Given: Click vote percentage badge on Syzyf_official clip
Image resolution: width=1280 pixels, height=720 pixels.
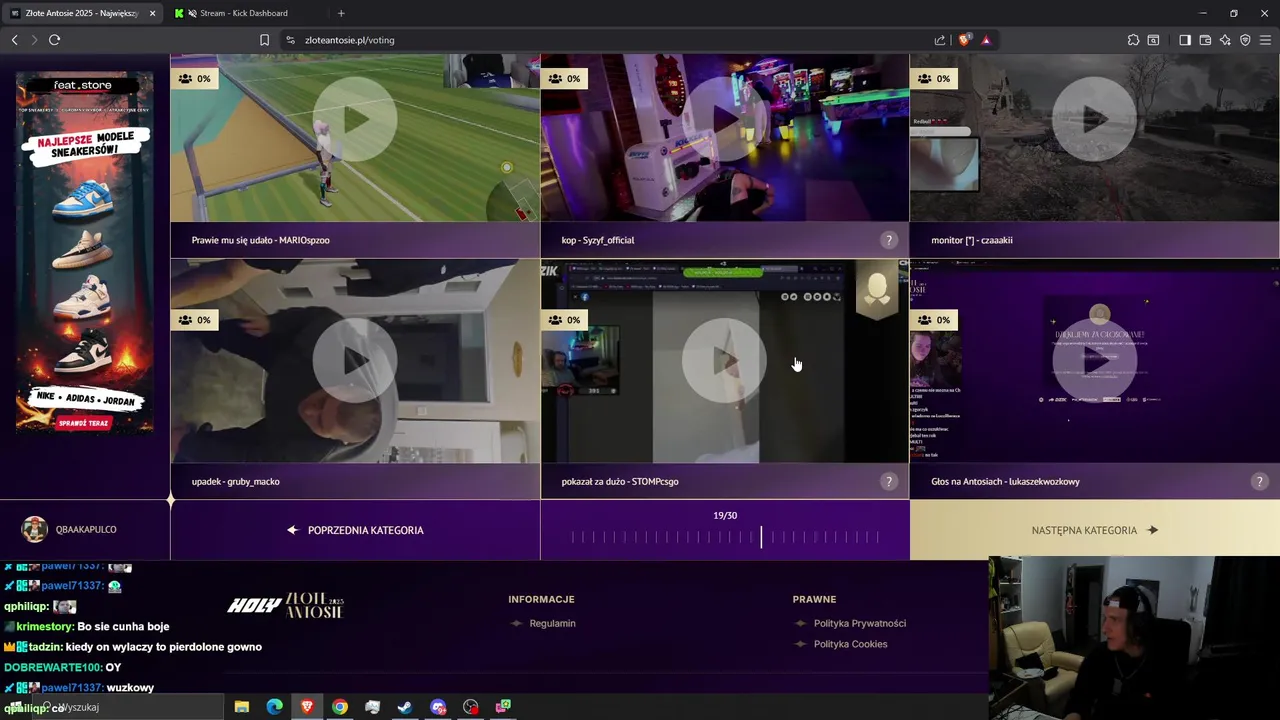Looking at the screenshot, I should point(565,78).
